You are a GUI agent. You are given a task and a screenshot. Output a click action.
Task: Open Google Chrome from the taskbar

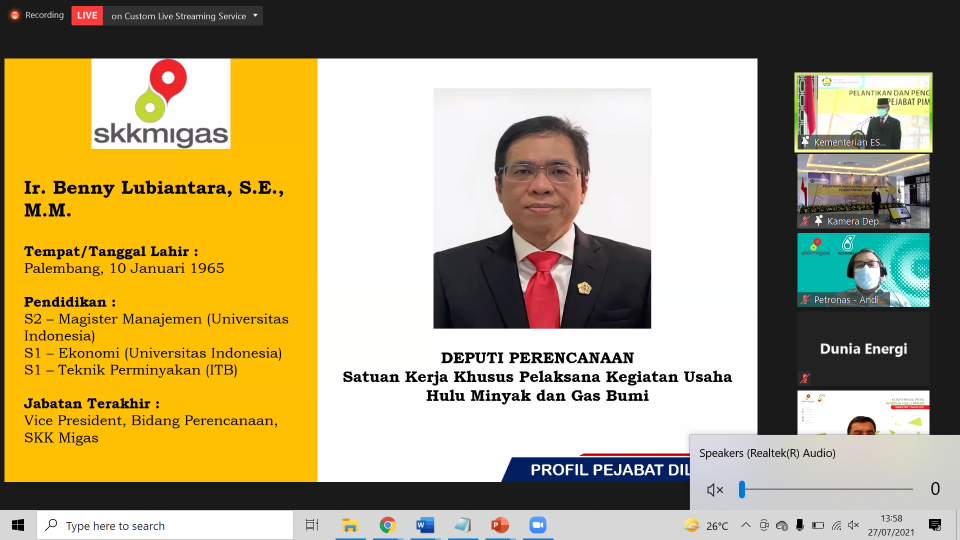pyautogui.click(x=388, y=525)
